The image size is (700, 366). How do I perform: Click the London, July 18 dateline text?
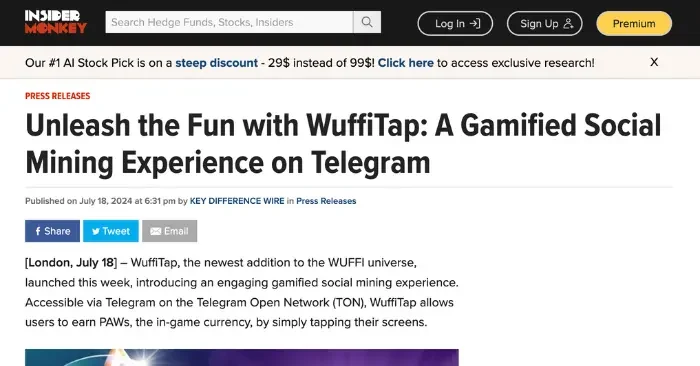(x=71, y=262)
